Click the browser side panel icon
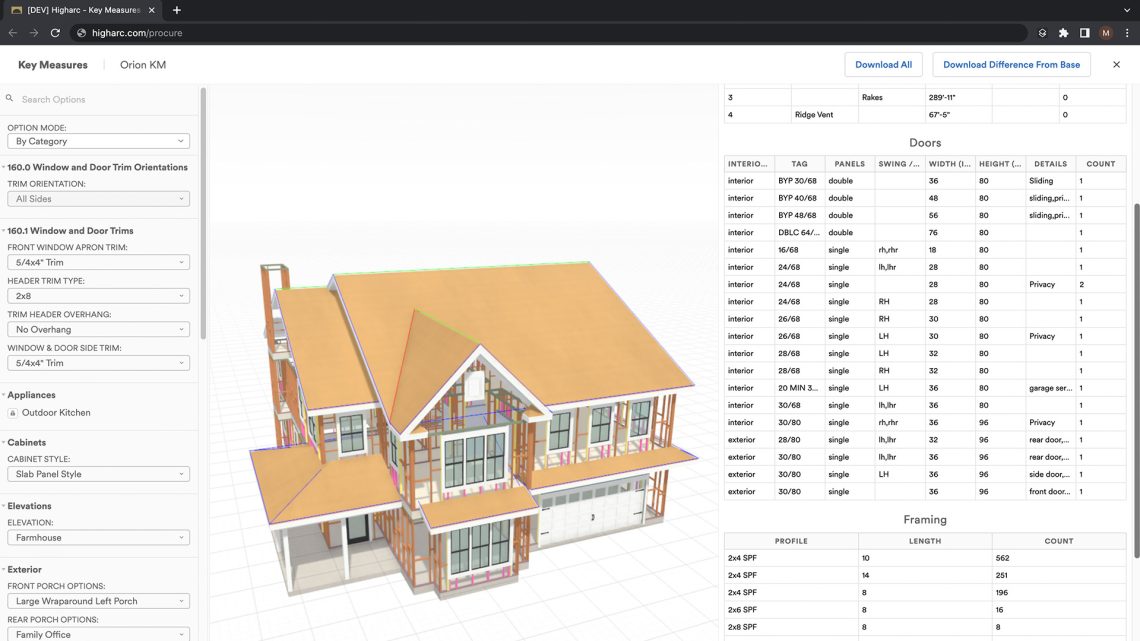 1084,33
